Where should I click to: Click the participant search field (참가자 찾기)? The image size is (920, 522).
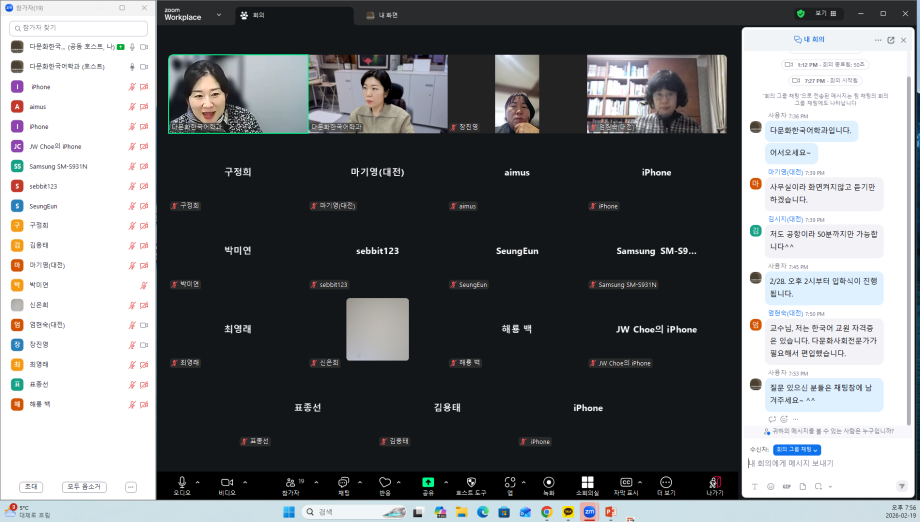click(80, 29)
